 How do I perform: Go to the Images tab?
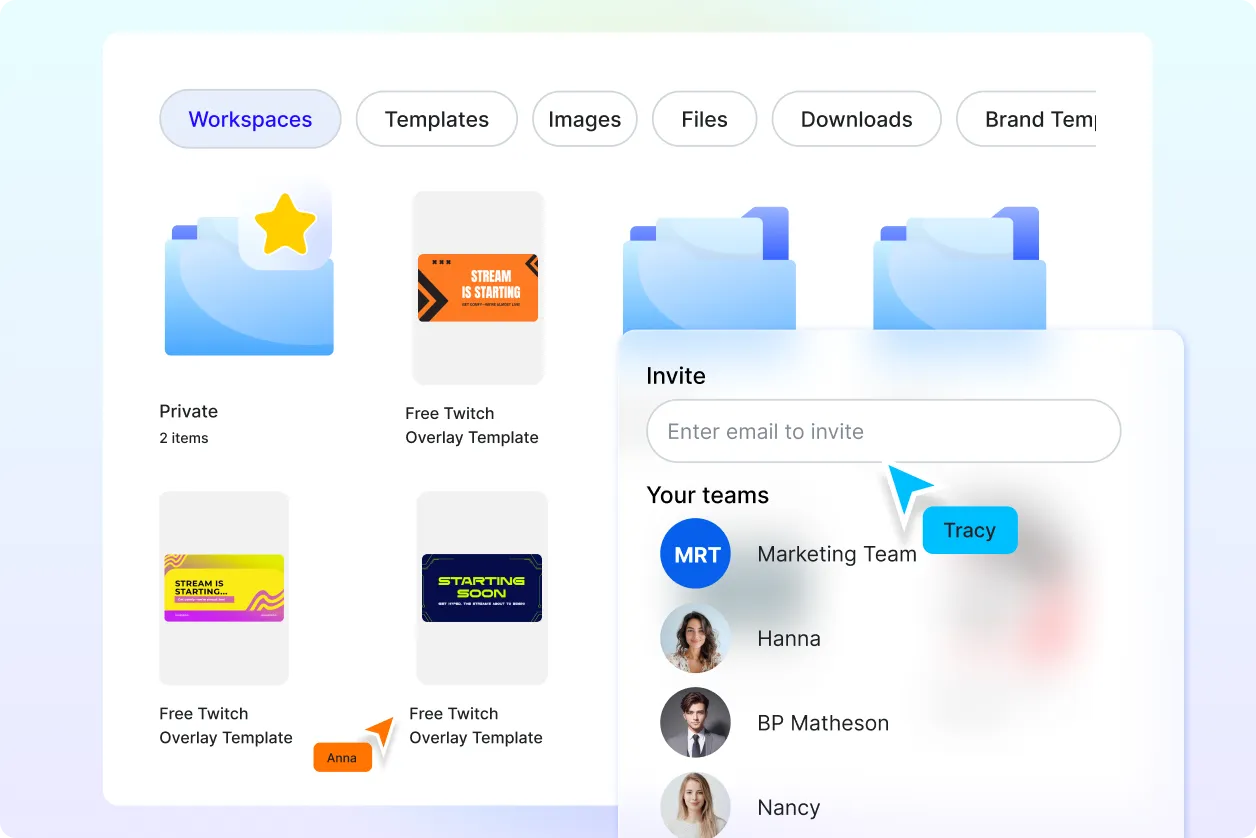tap(585, 119)
